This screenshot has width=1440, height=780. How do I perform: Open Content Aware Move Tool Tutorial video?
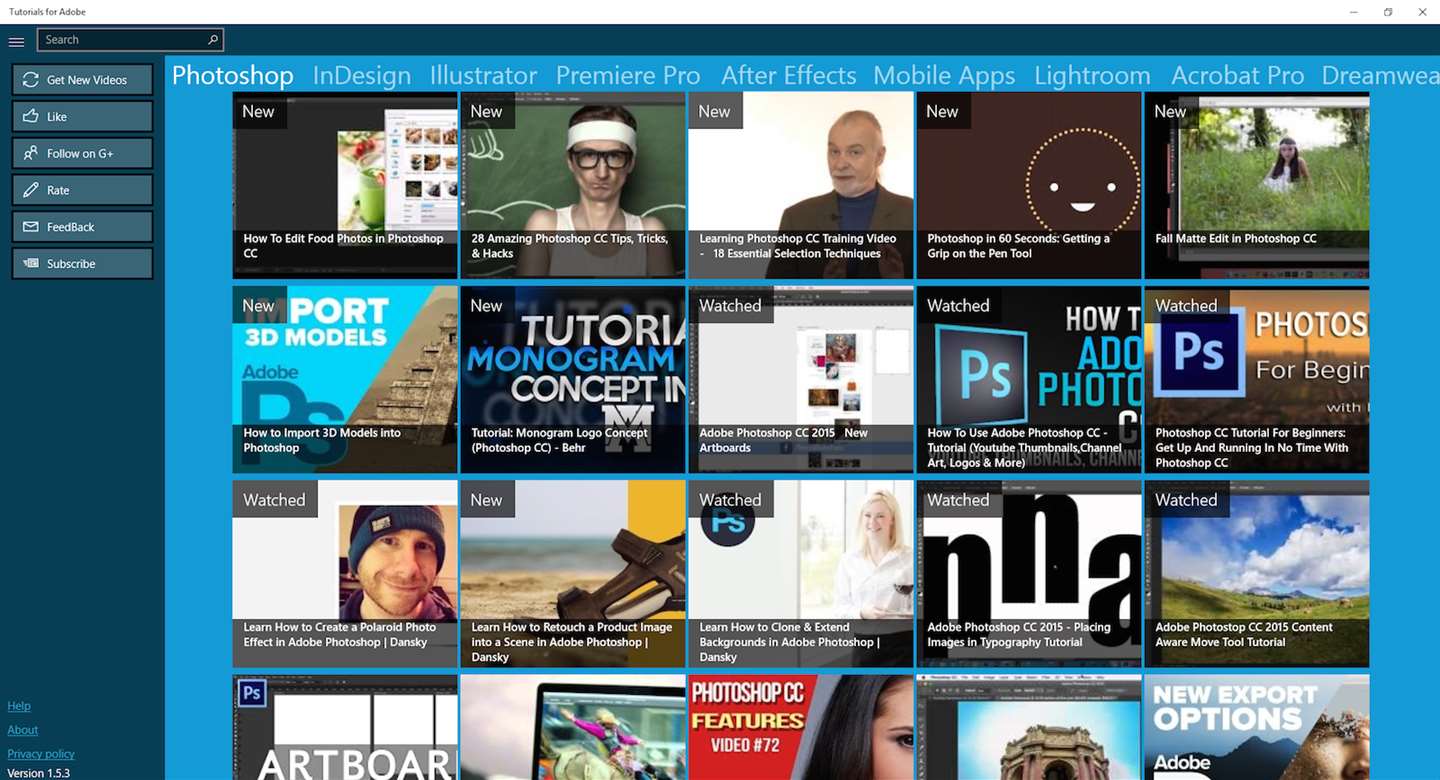click(1257, 574)
